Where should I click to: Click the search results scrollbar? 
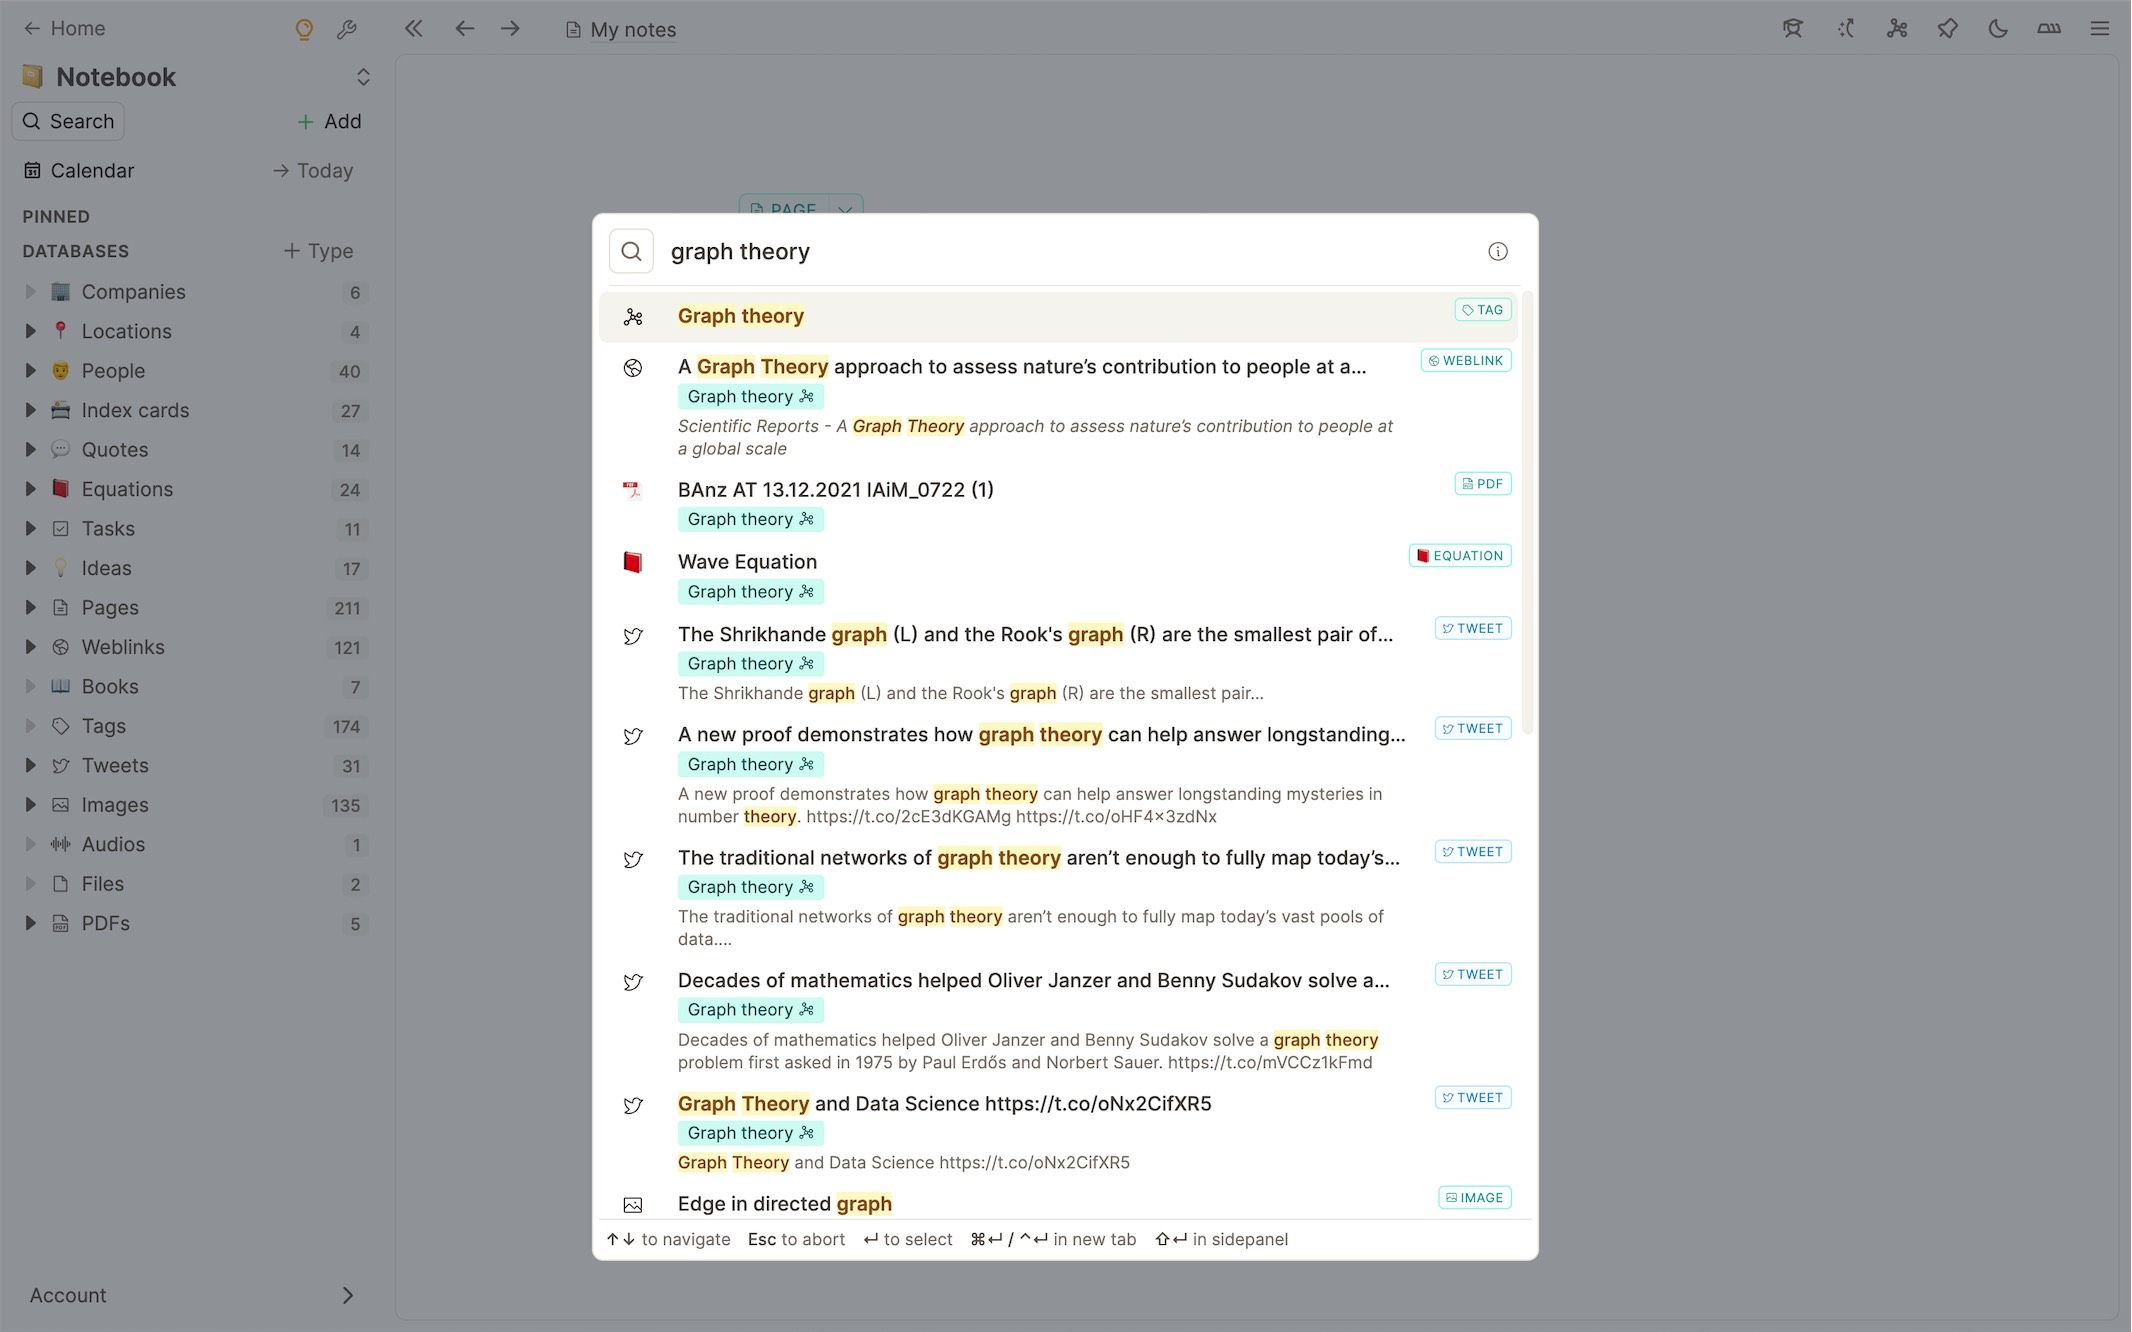coord(1527,512)
